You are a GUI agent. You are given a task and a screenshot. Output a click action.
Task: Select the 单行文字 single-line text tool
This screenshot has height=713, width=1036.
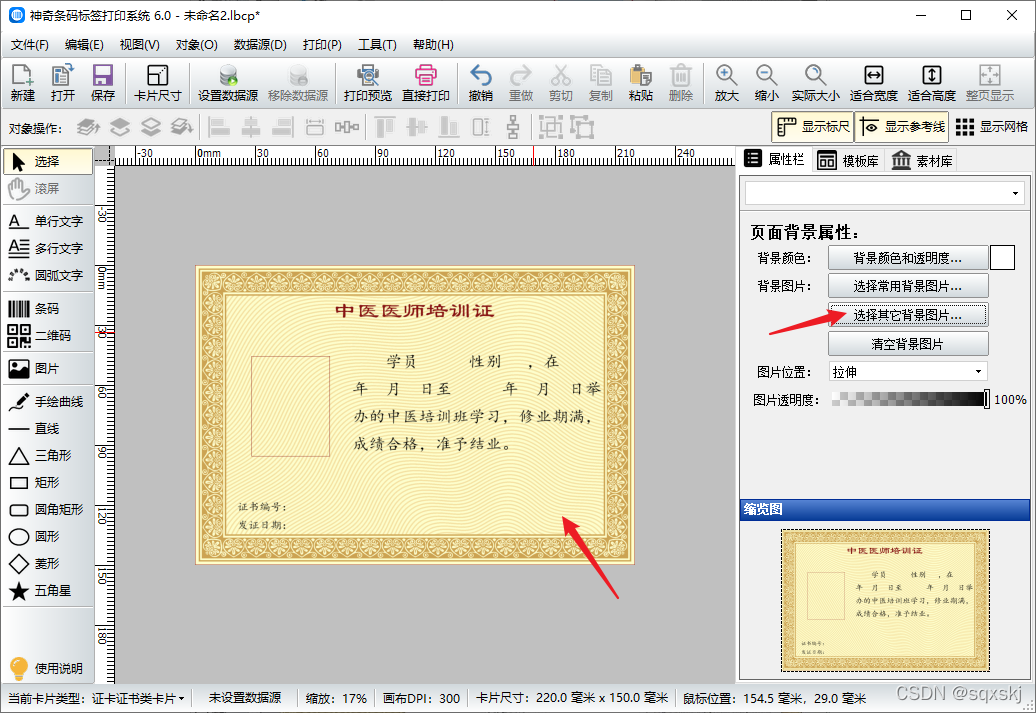pyautogui.click(x=46, y=221)
